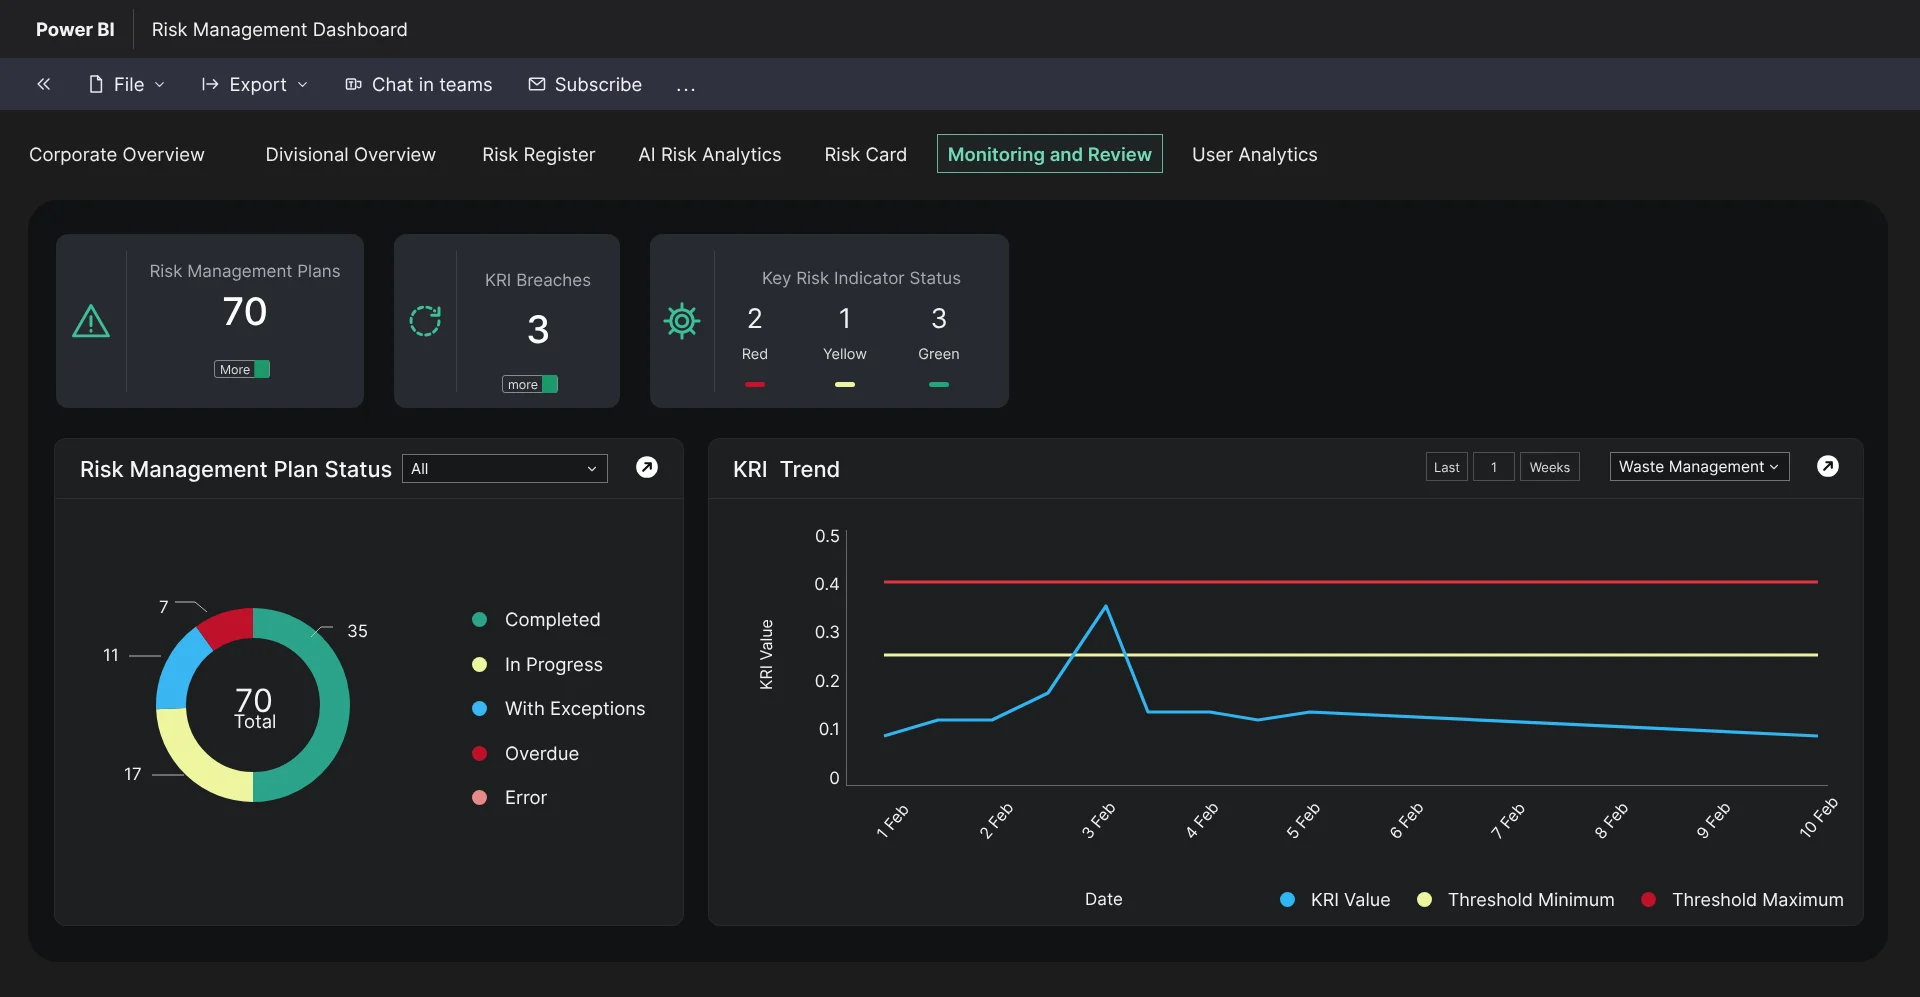1920x997 pixels.
Task: Click the warning triangle icon
Action: (91, 321)
